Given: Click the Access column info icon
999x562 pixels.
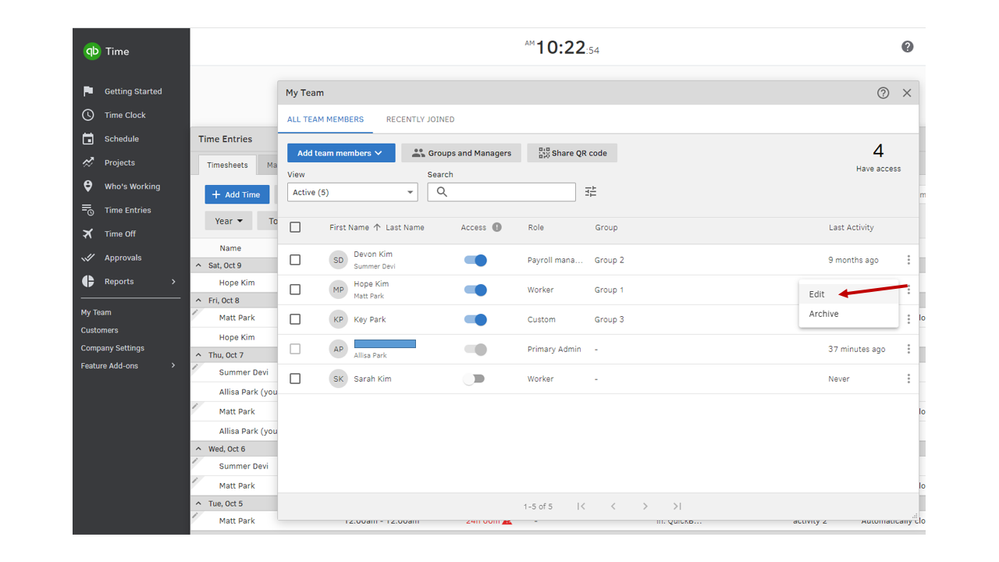Looking at the screenshot, I should [x=497, y=227].
